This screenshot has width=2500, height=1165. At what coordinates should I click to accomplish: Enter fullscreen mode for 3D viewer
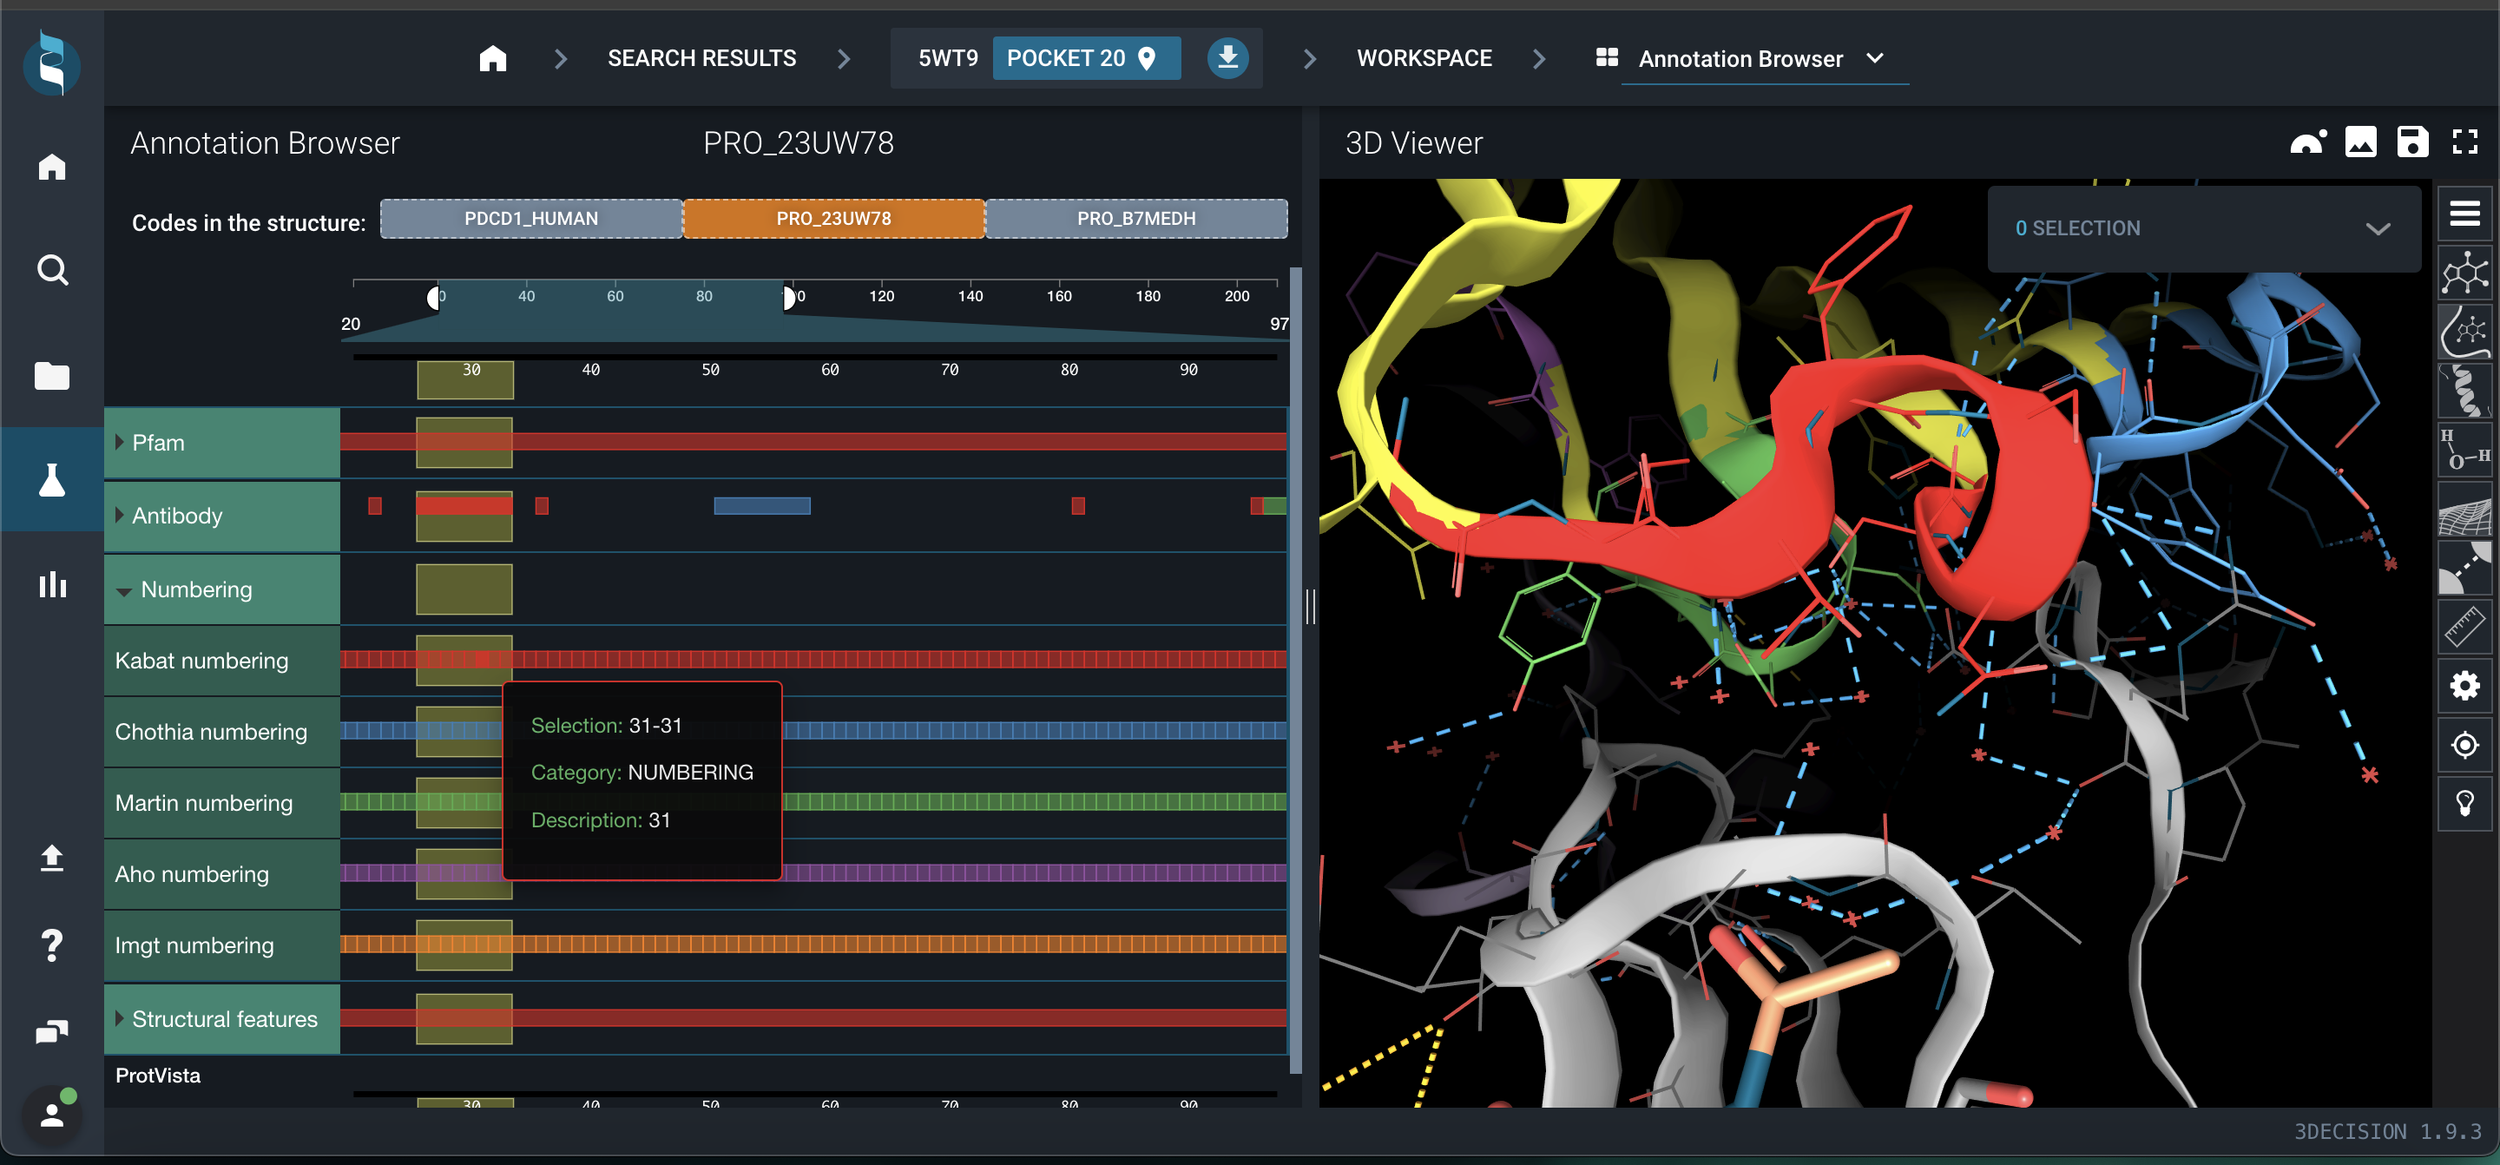2464,143
